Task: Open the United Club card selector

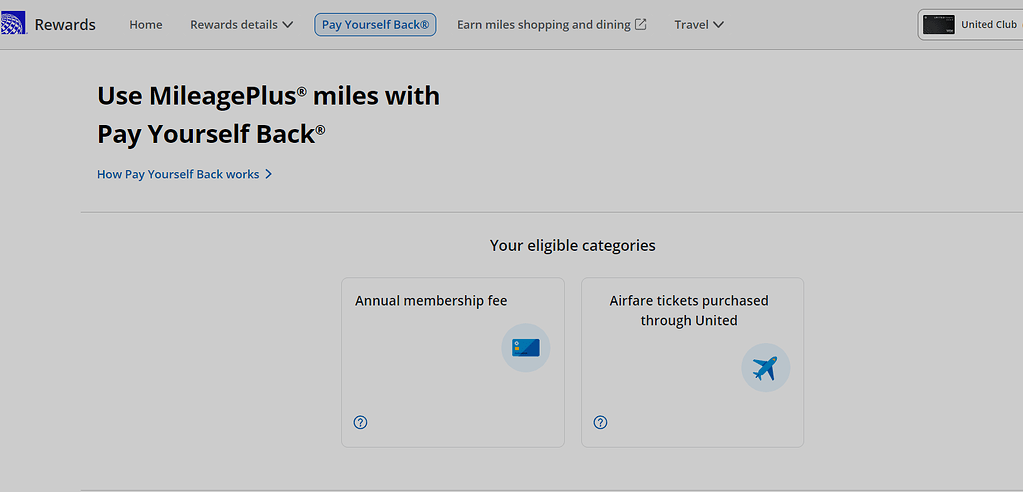Action: click(970, 25)
